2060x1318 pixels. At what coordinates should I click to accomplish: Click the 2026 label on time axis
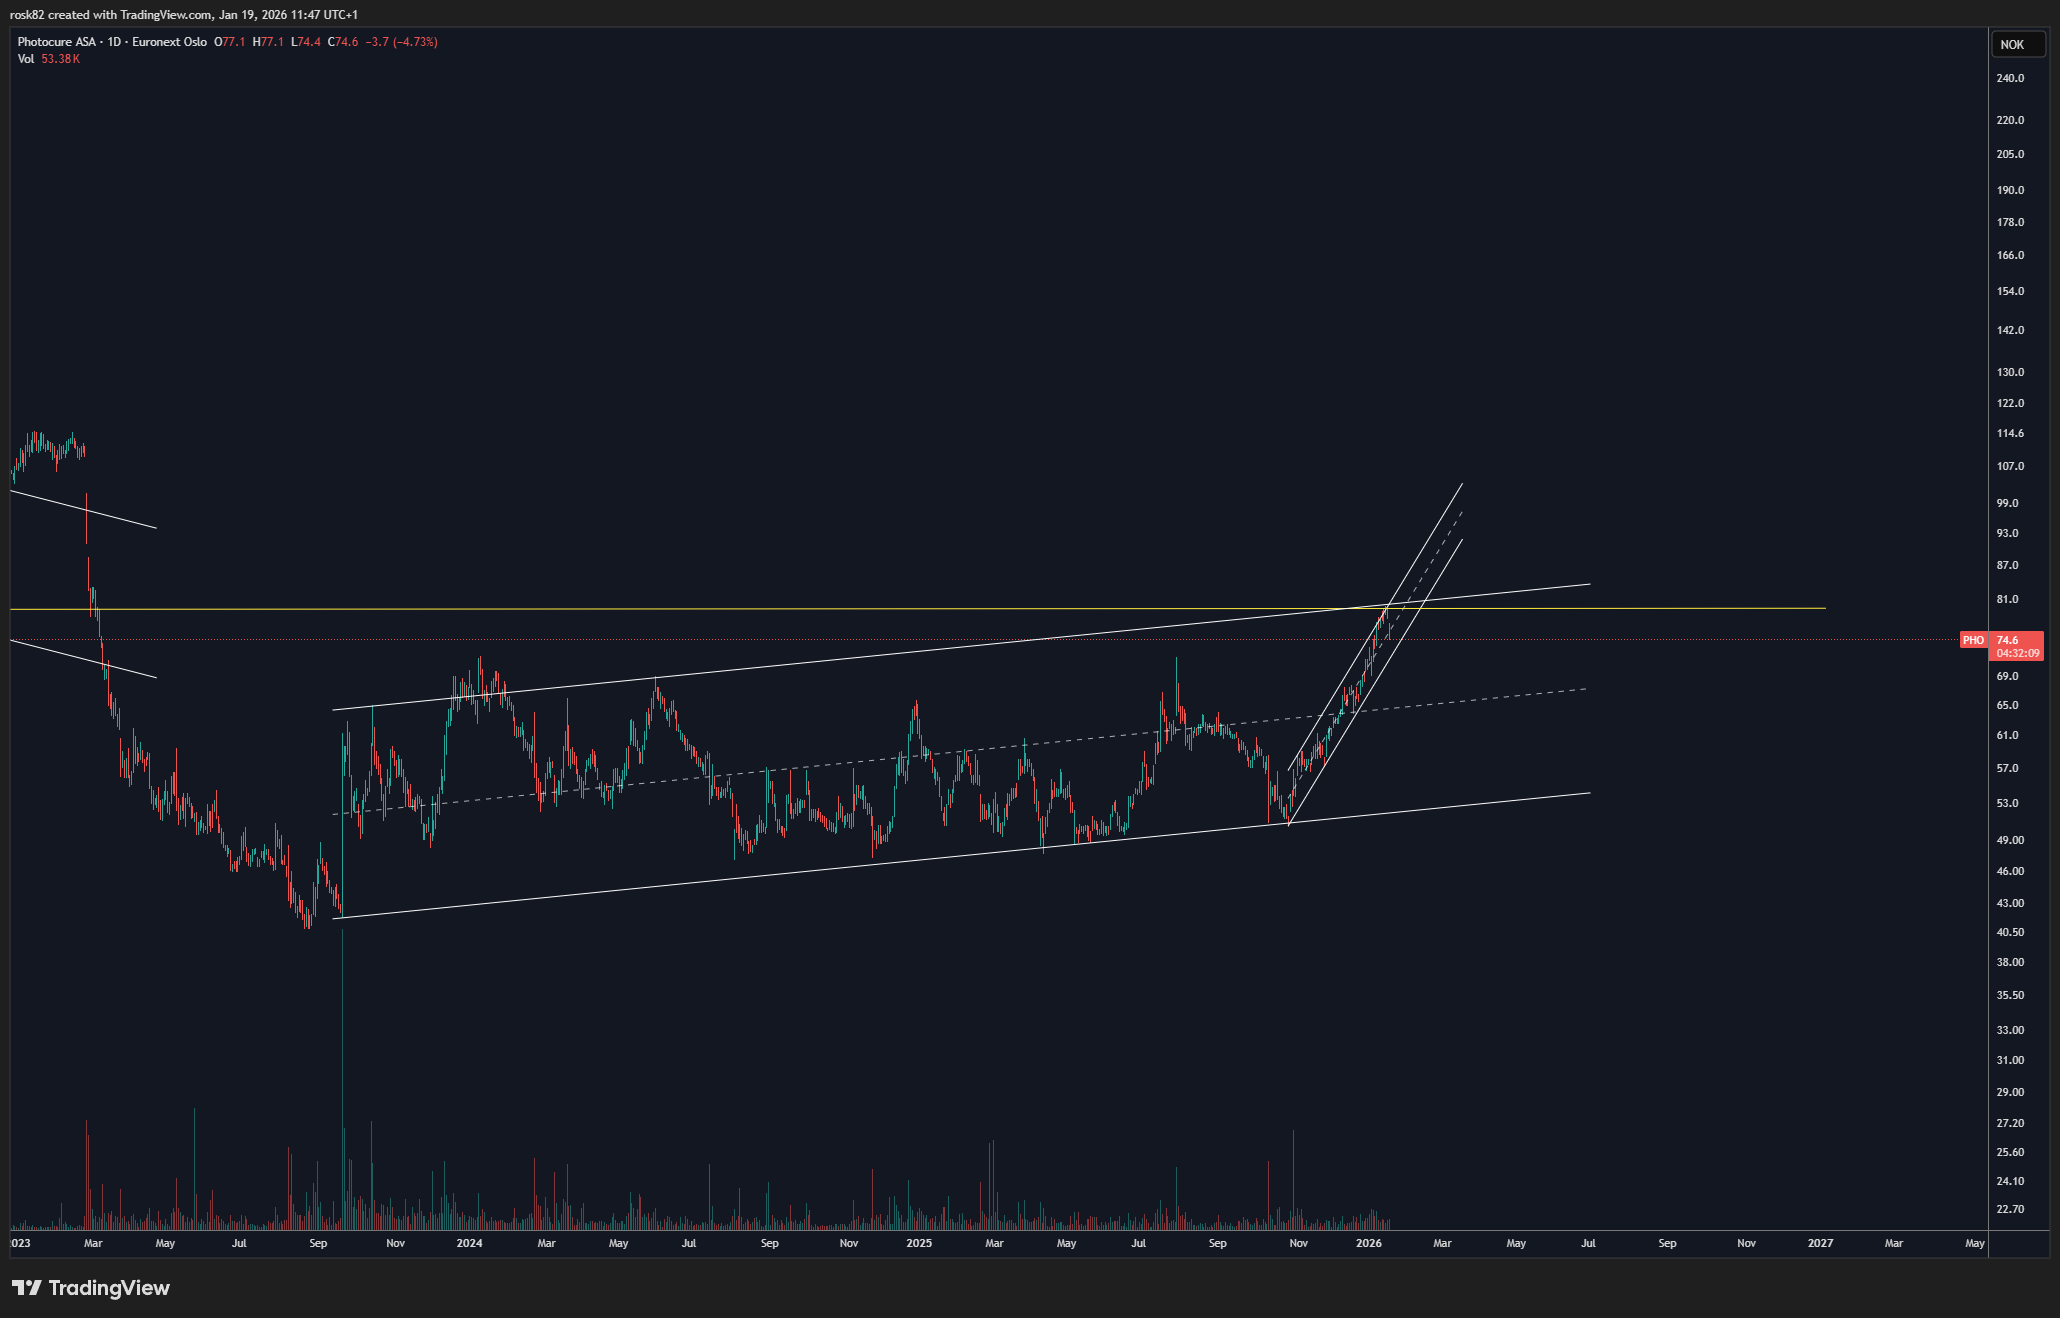pos(1368,1243)
